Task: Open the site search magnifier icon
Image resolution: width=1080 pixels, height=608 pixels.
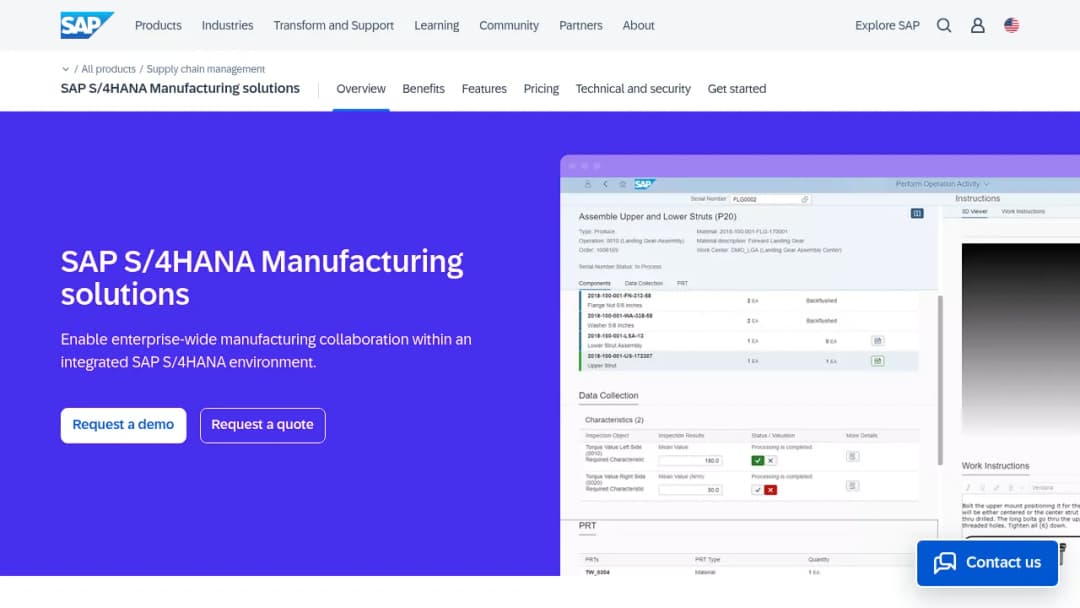Action: [x=944, y=25]
